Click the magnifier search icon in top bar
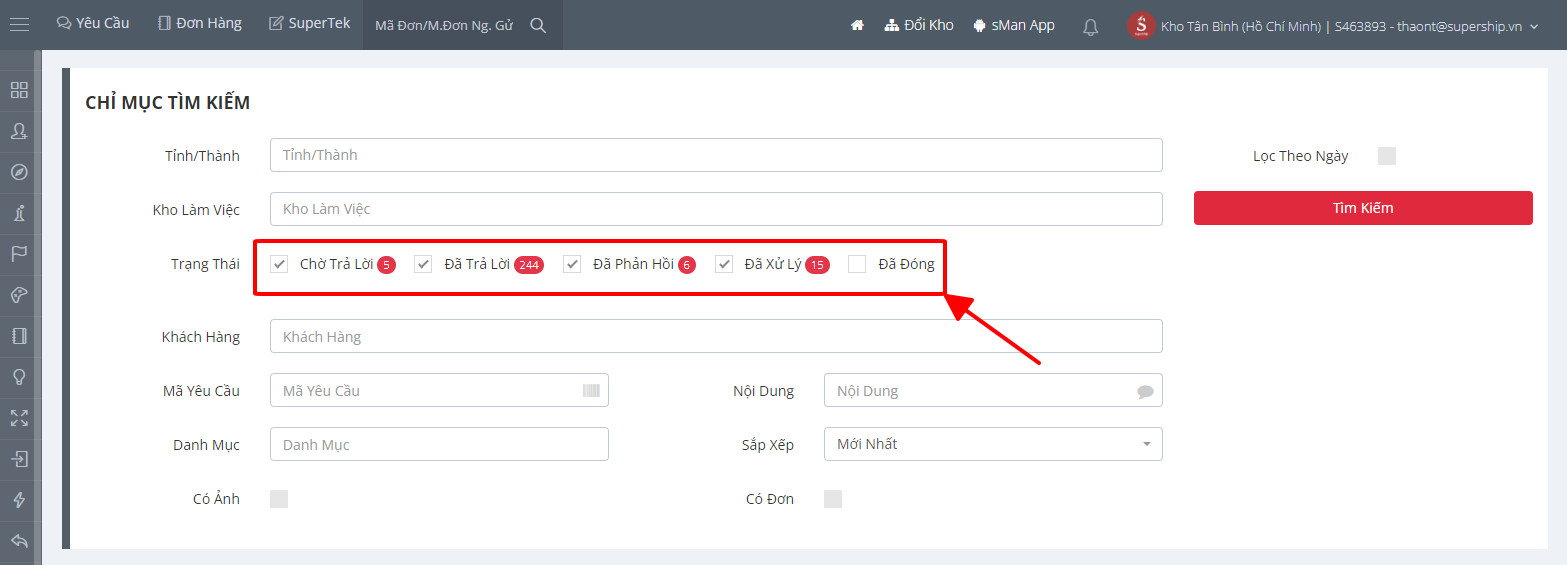The image size is (1567, 565). [x=538, y=25]
